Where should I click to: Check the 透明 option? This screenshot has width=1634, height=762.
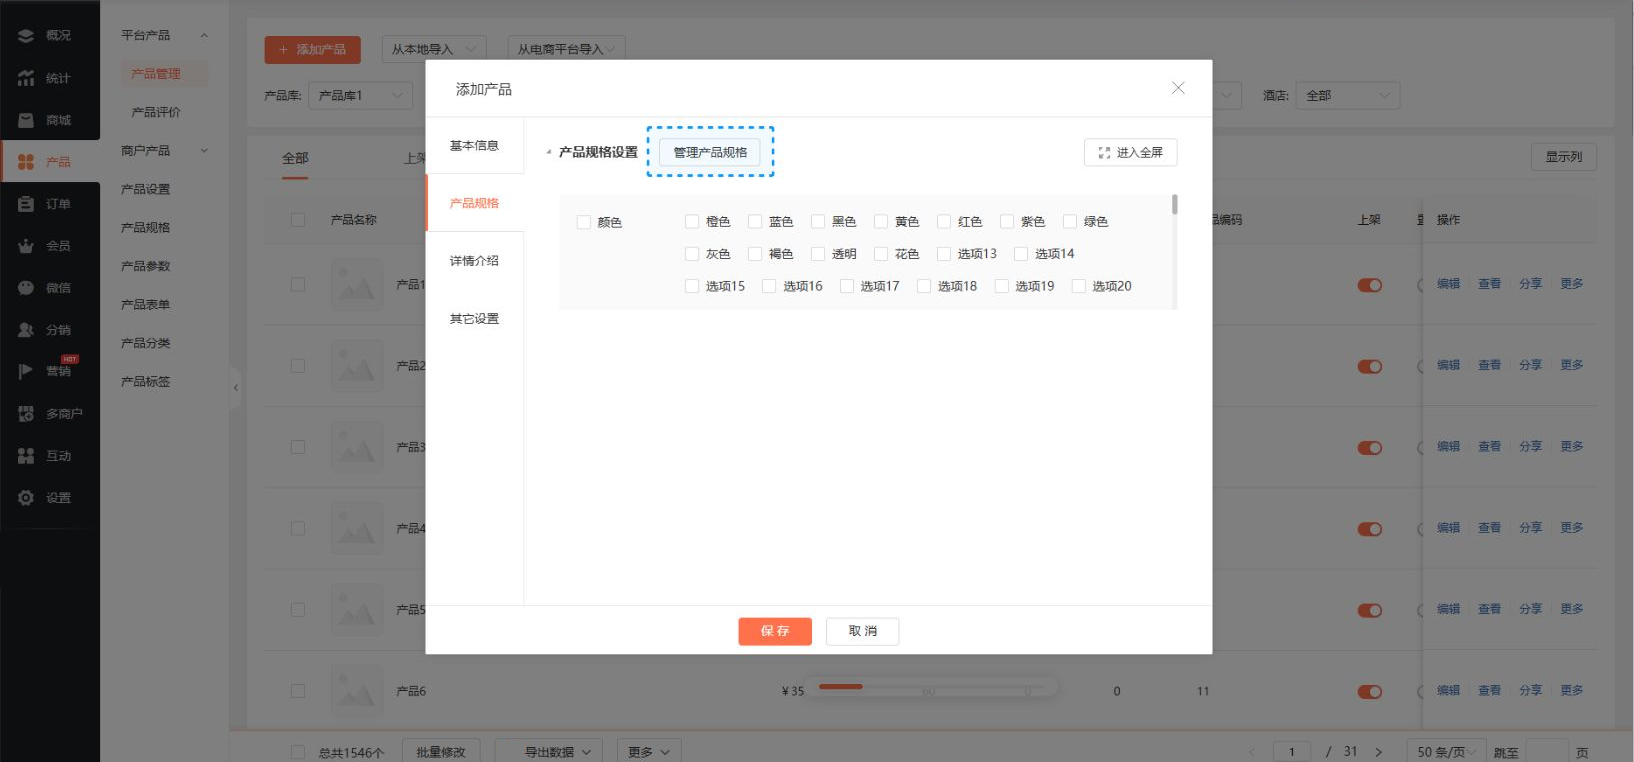point(818,254)
